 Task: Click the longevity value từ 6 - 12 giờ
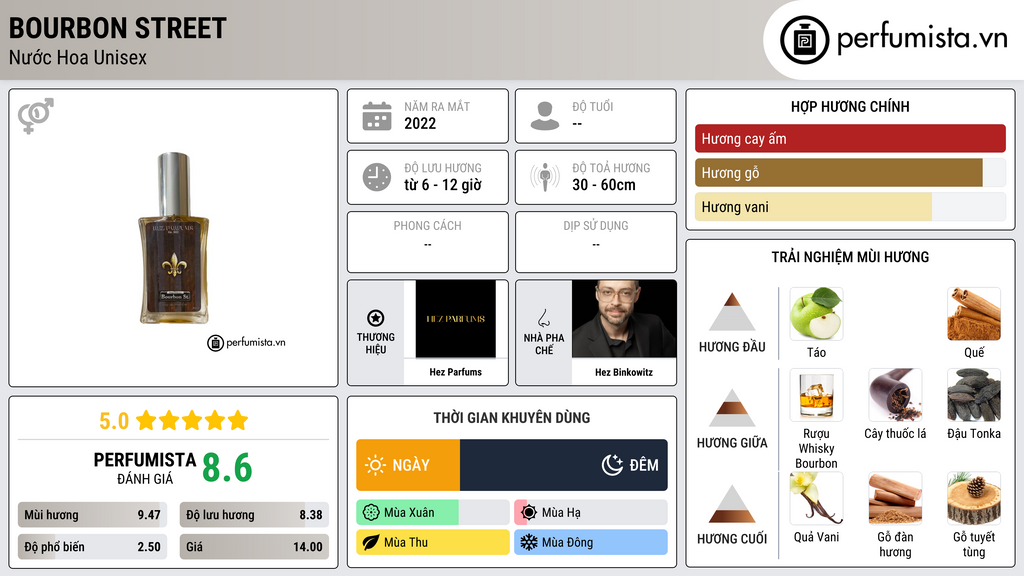tap(443, 185)
